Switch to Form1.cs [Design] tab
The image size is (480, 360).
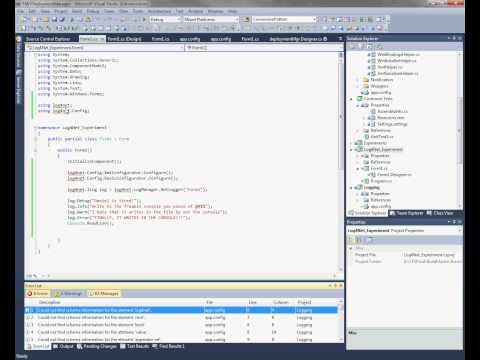tap(124, 39)
